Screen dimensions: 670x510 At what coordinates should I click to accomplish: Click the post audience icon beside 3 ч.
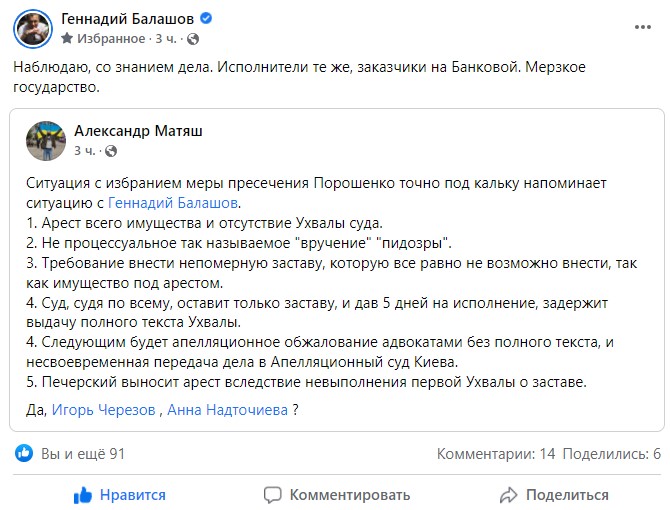pos(193,39)
